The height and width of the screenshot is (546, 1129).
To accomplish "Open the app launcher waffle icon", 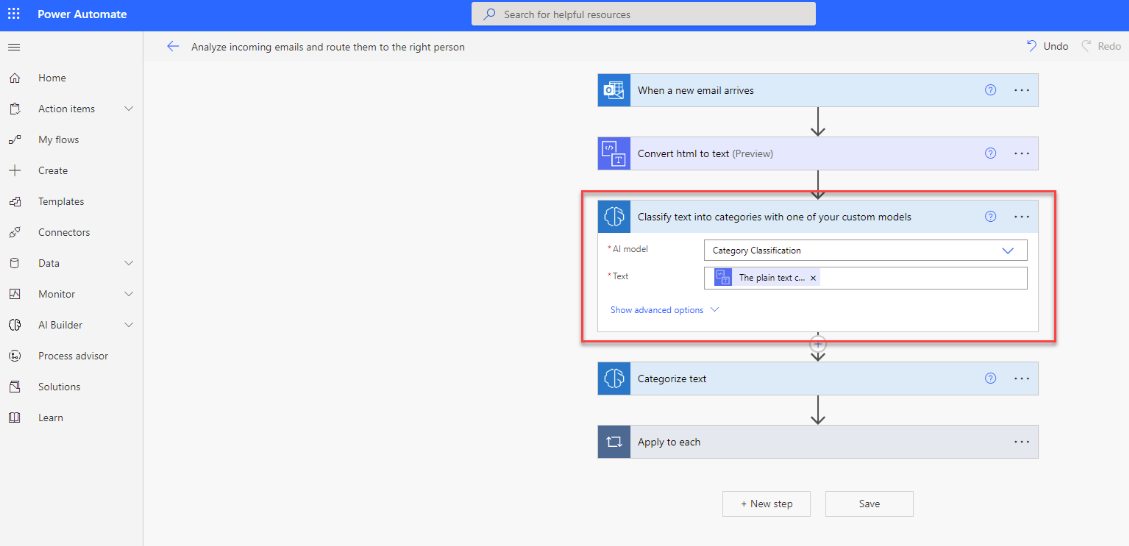I will (x=14, y=14).
